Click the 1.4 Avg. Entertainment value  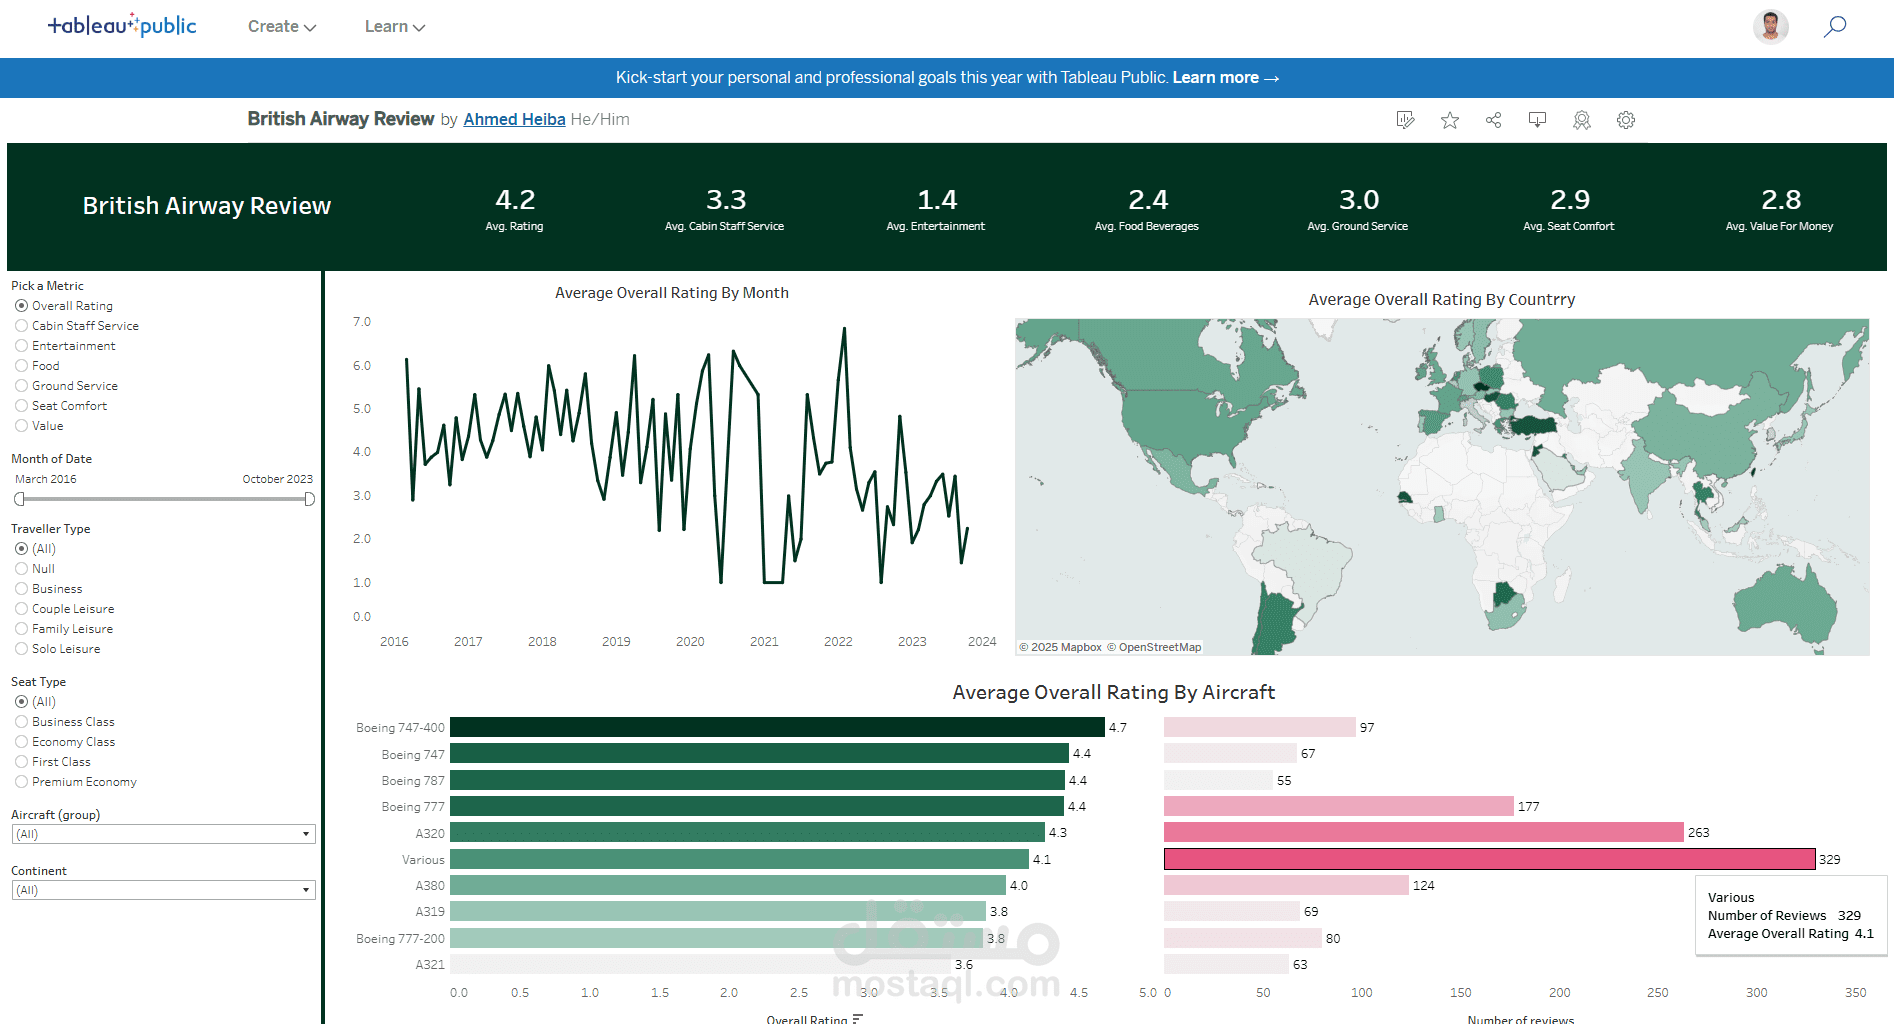tap(937, 200)
